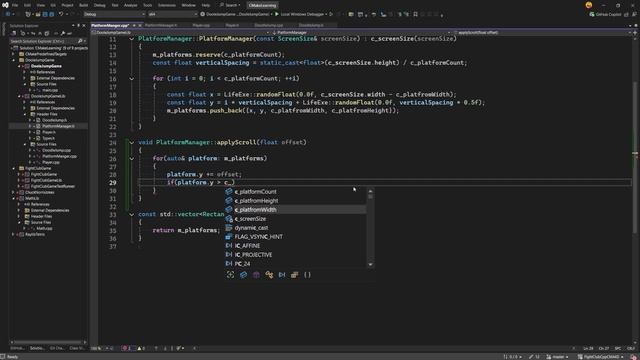Collapse the MathLib project node
This screenshot has width=640, height=360.
(x=13, y=198)
